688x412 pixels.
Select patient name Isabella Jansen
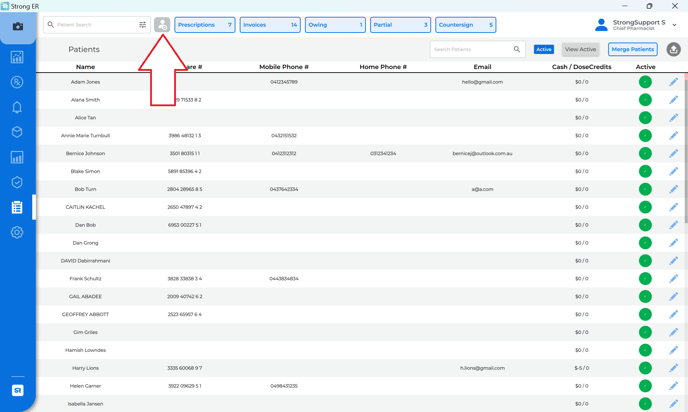(x=85, y=404)
